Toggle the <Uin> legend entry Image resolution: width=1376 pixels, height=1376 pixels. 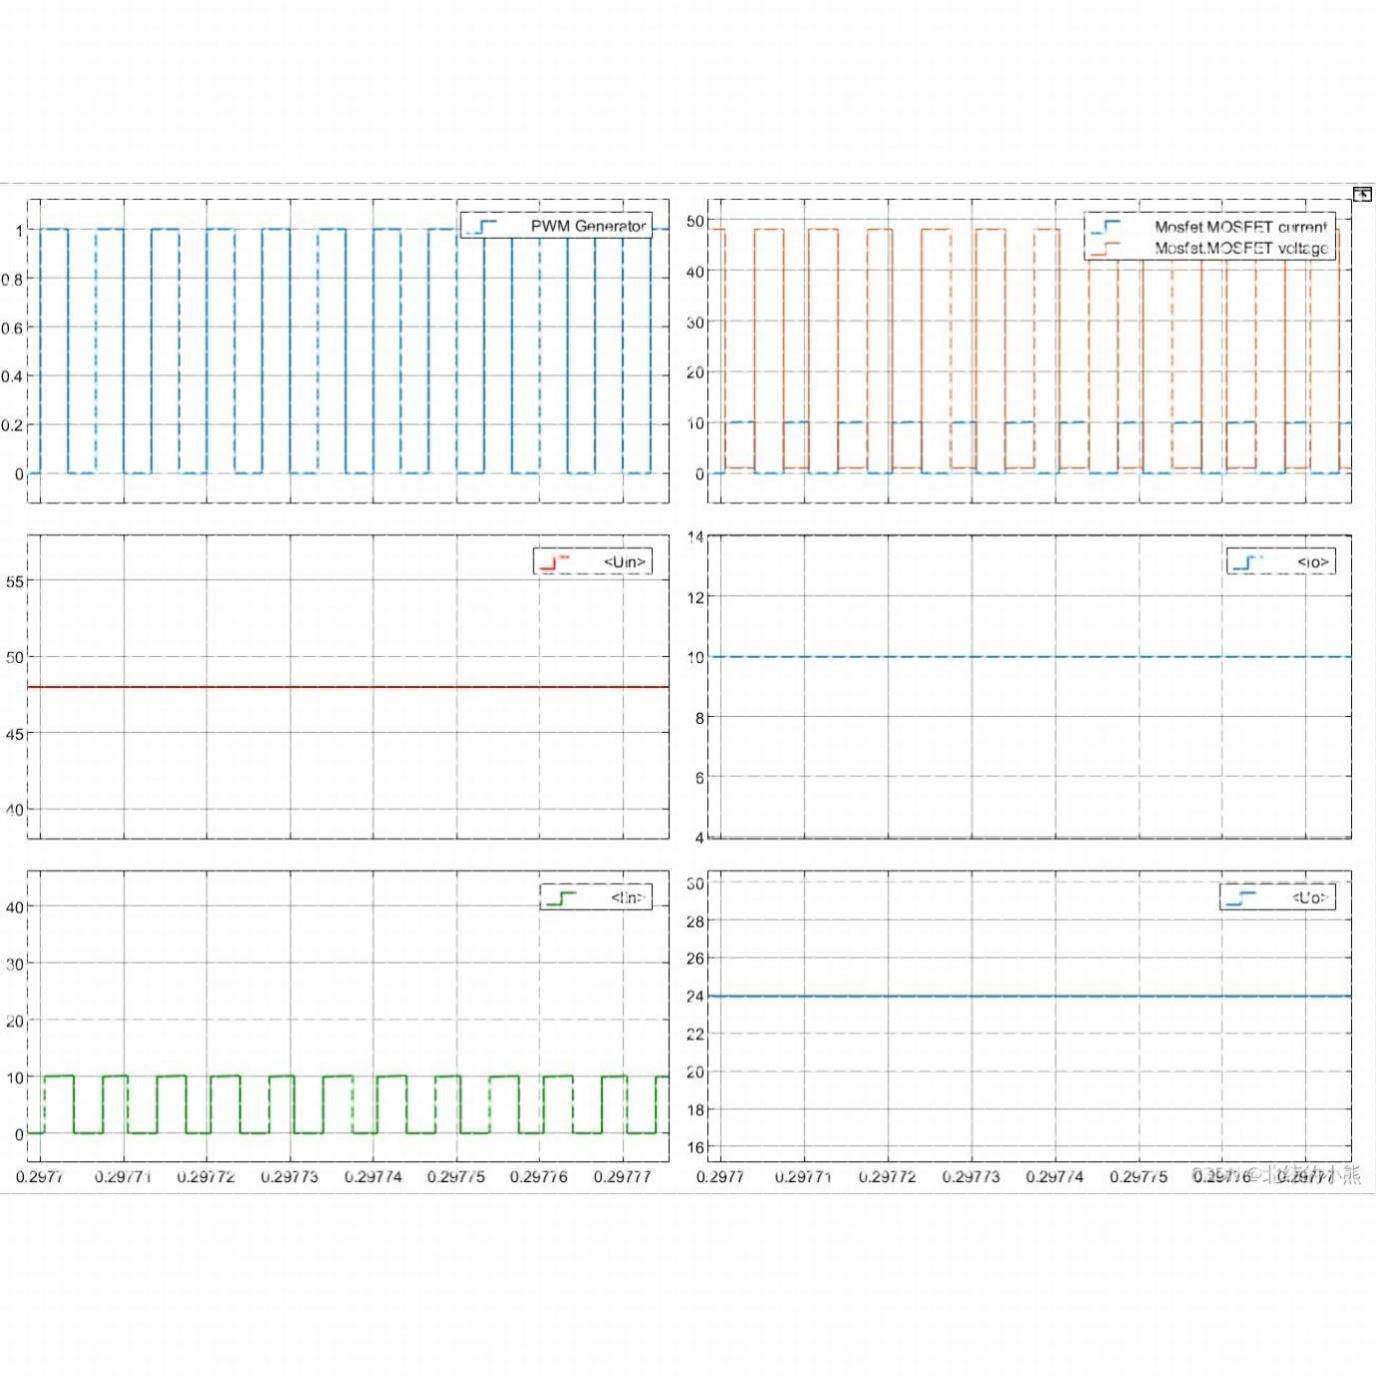pyautogui.click(x=593, y=562)
